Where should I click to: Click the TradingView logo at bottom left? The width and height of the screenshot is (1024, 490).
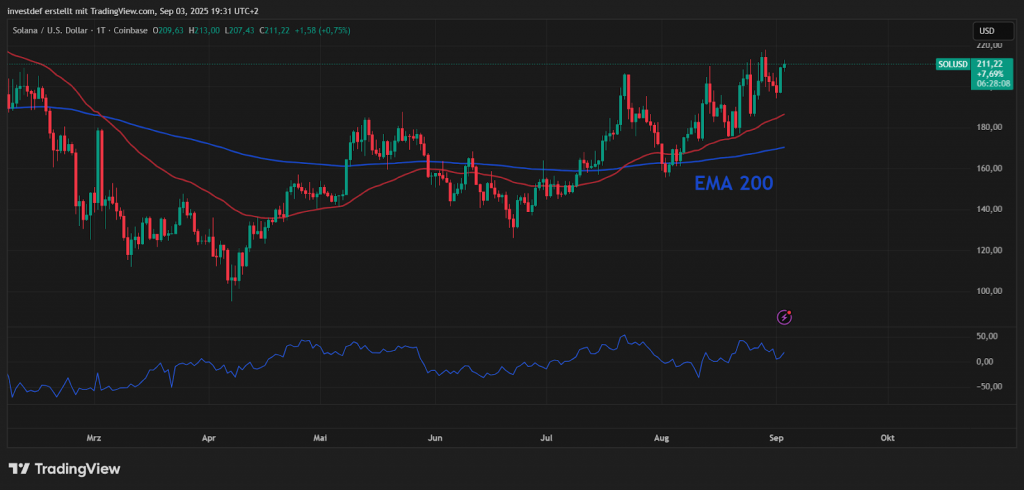(64, 469)
